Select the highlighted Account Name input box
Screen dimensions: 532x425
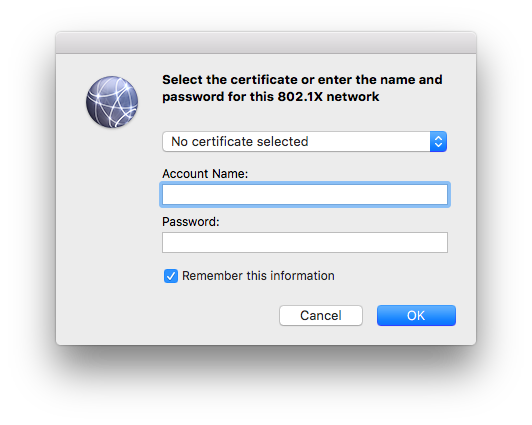(x=305, y=194)
